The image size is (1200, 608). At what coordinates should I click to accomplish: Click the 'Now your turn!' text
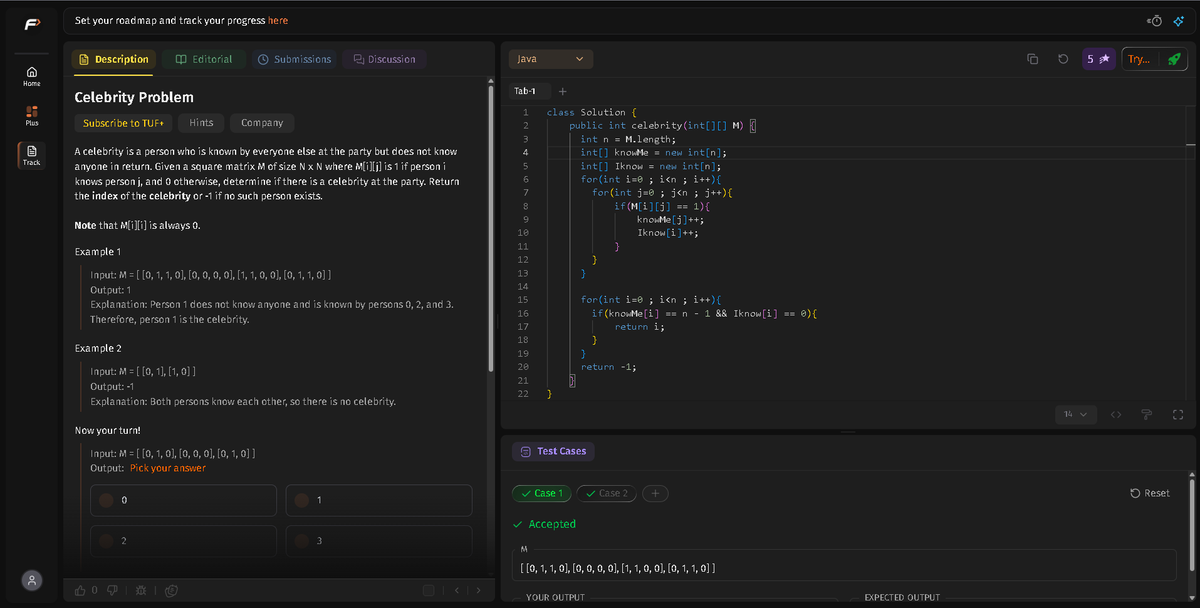(107, 430)
